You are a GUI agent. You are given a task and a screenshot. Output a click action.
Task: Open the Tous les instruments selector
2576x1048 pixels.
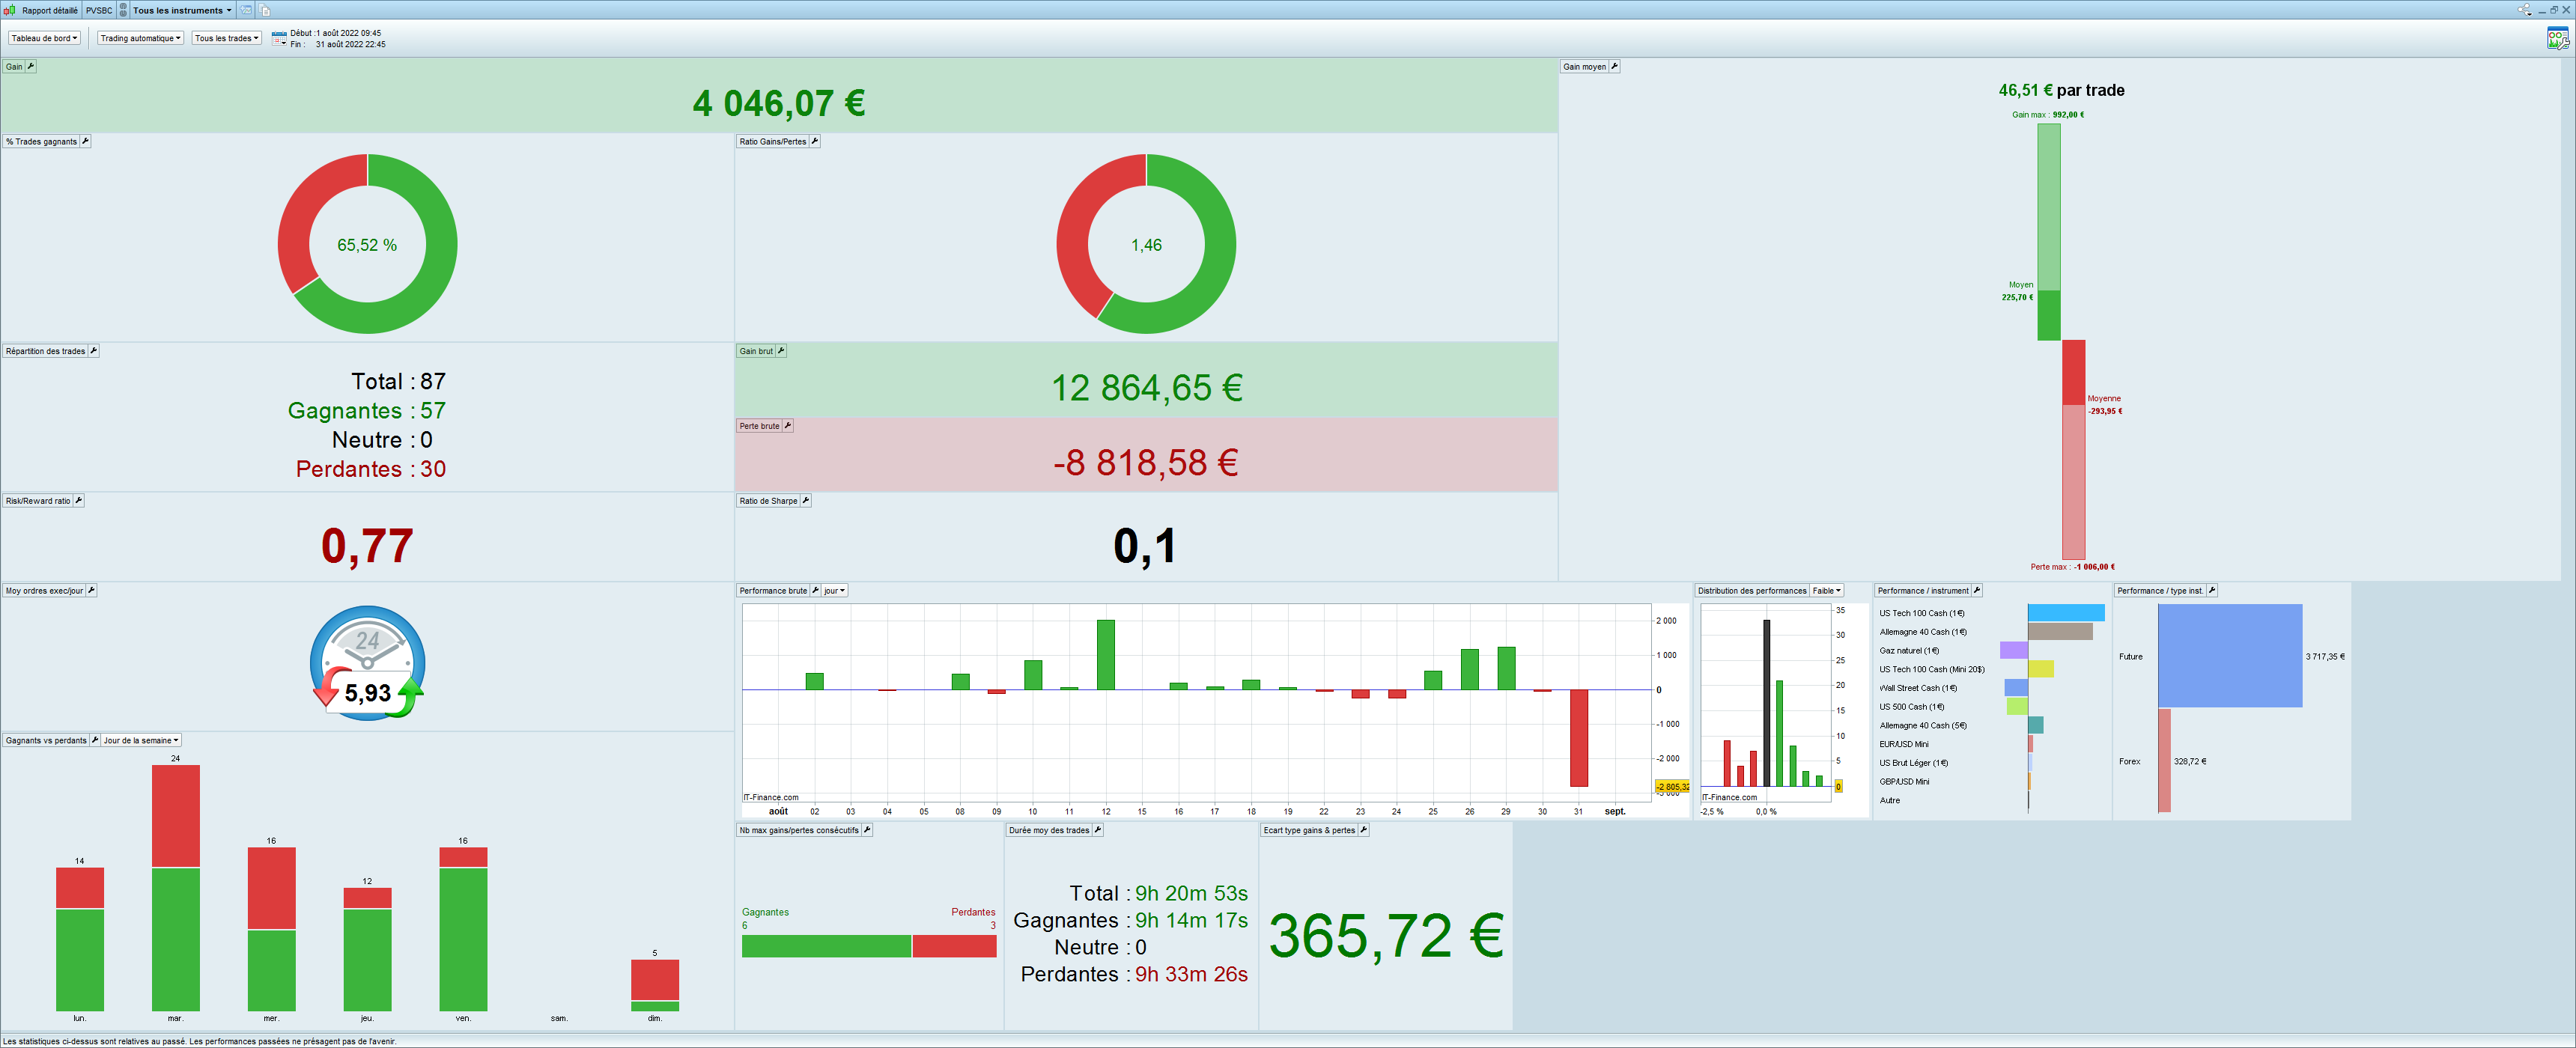(x=182, y=10)
